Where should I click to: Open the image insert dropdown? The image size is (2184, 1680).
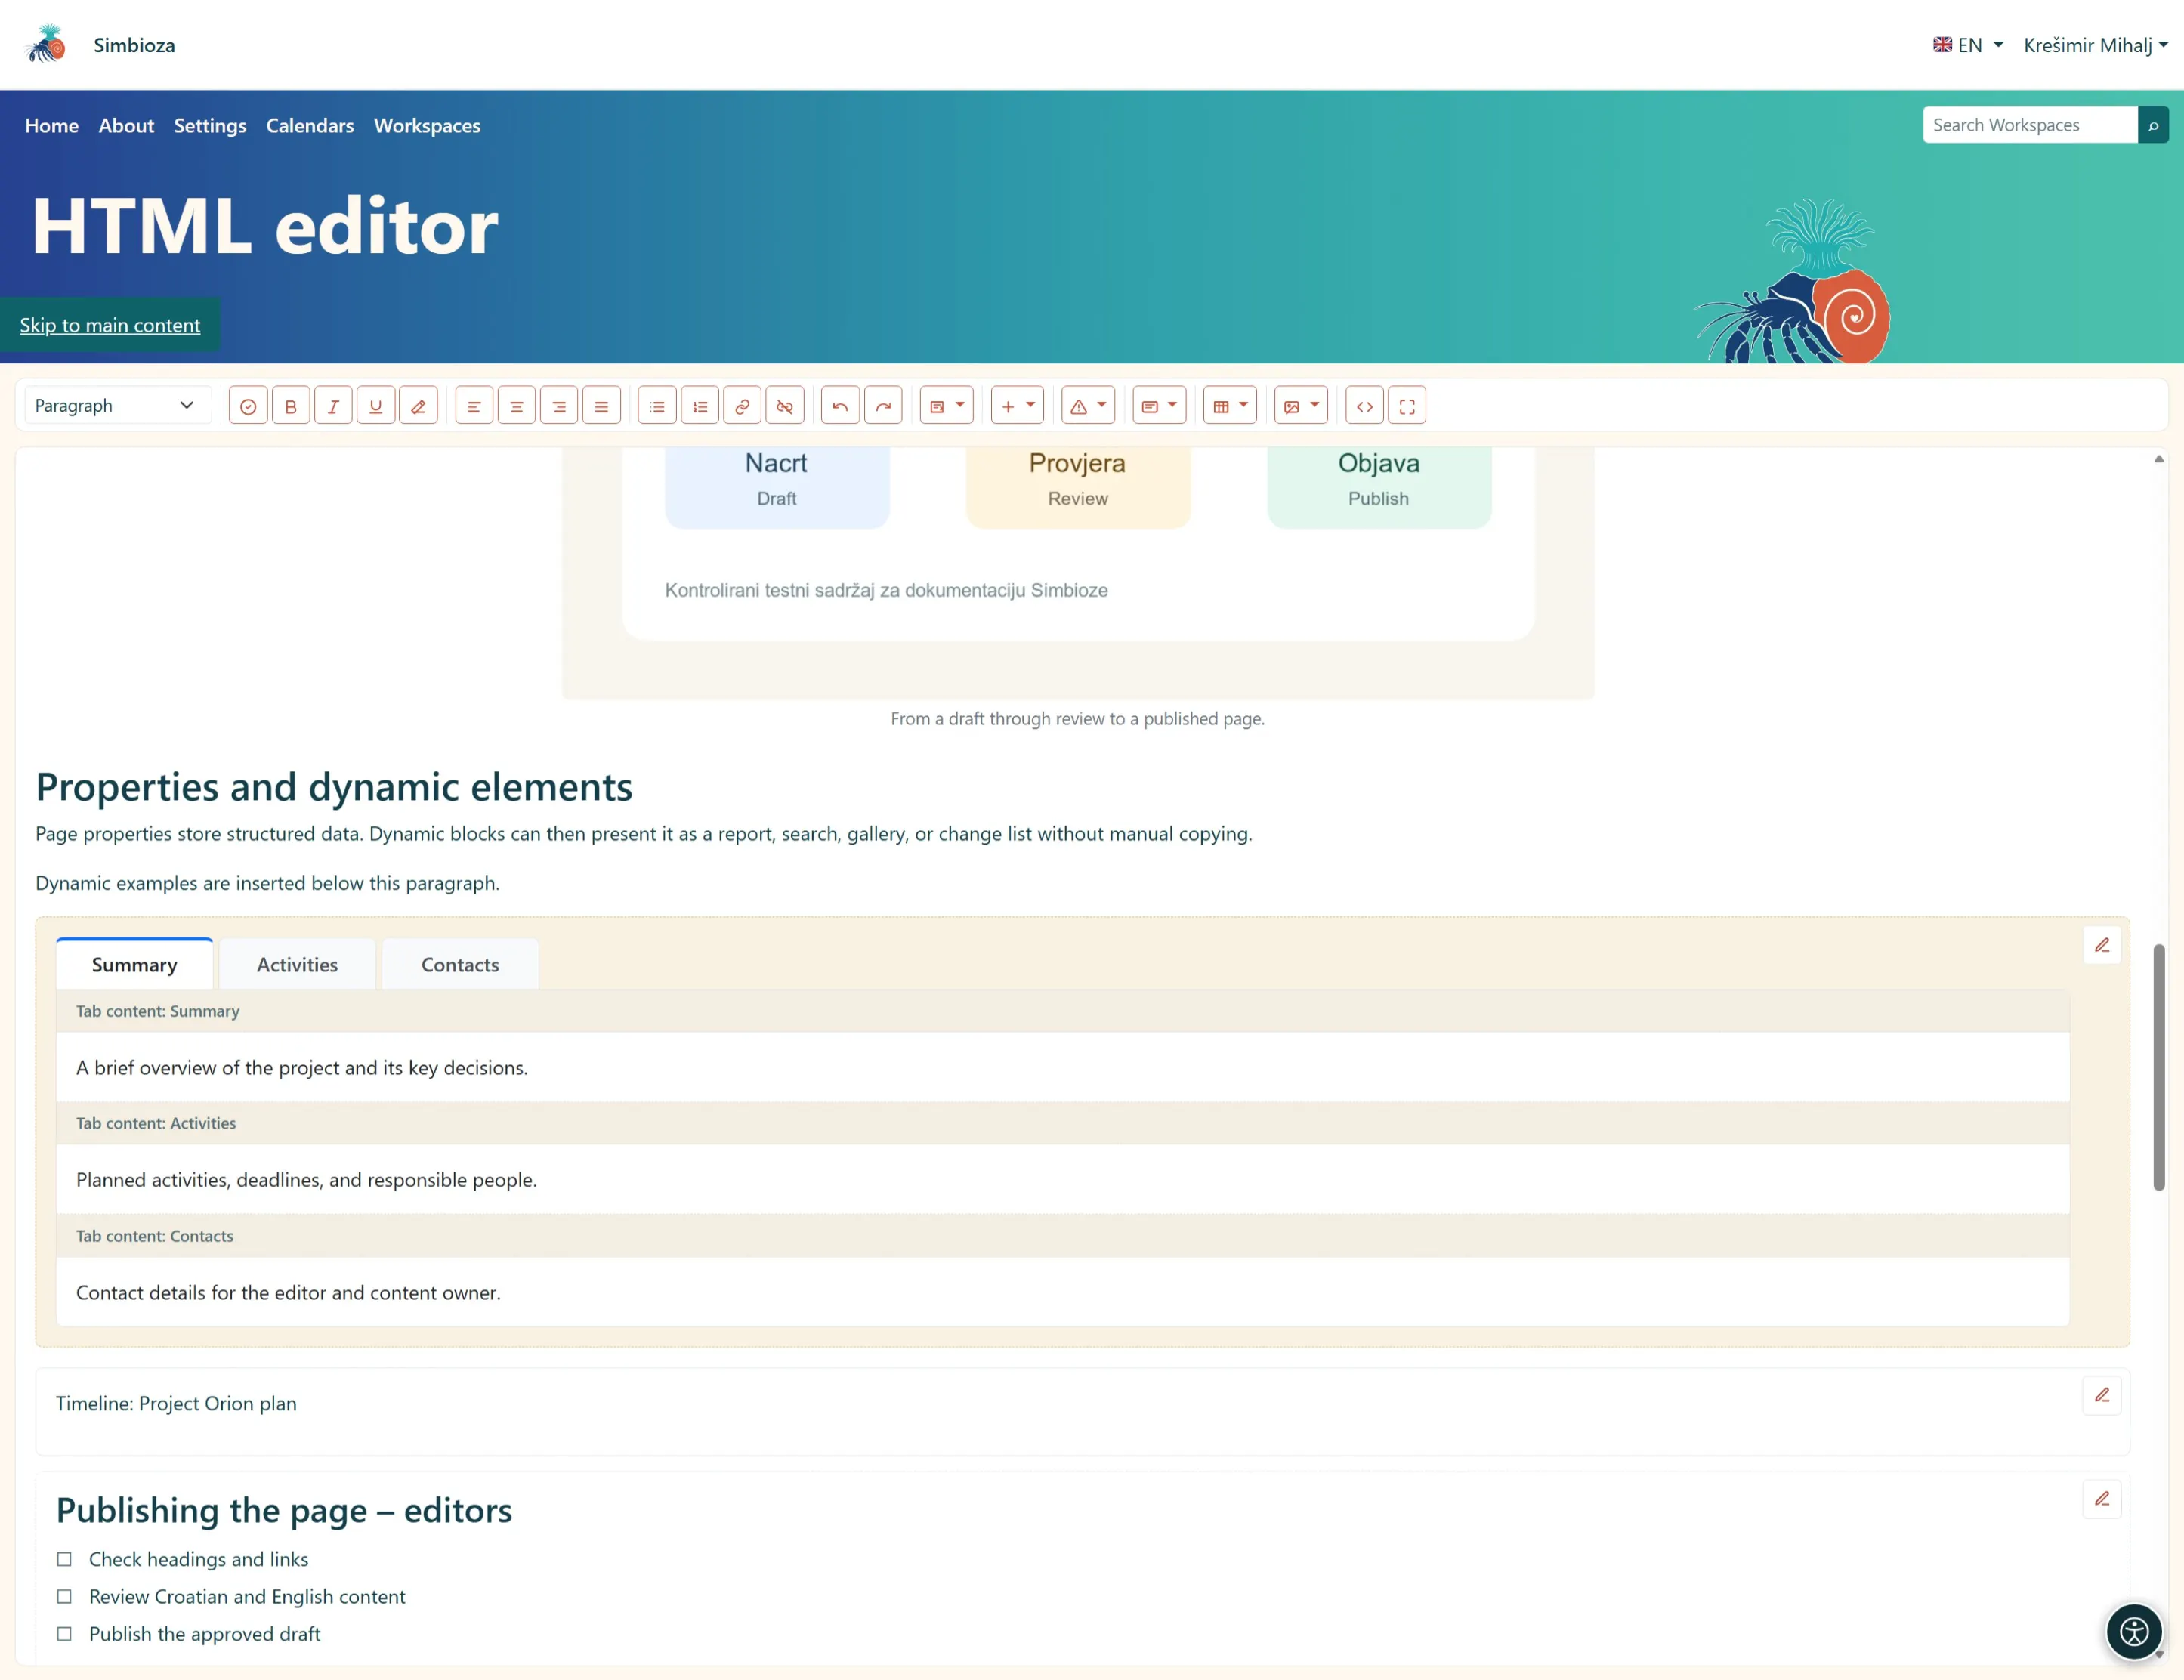pyautogui.click(x=1301, y=406)
